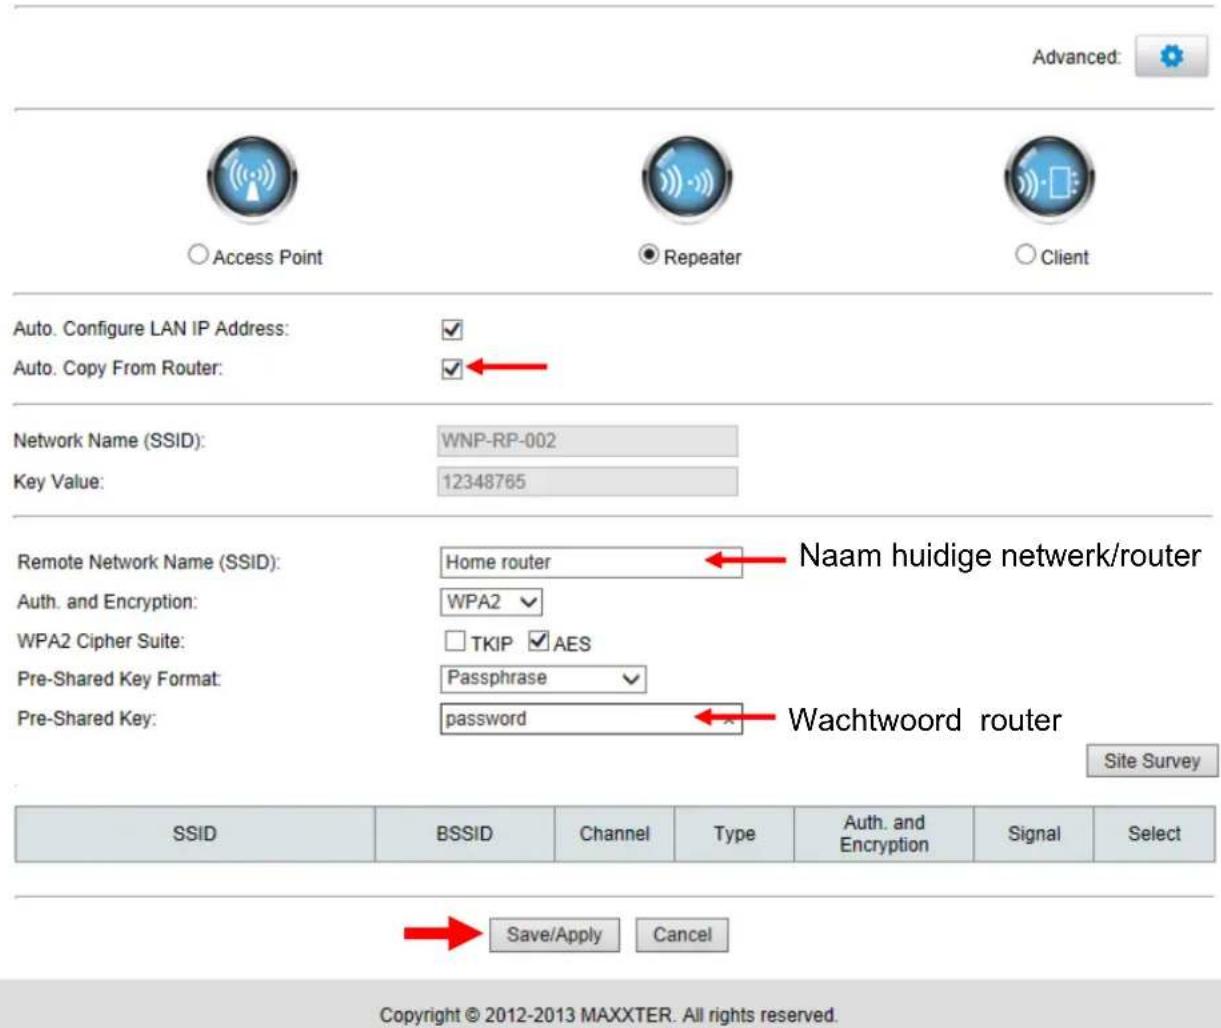Click the Advanced: label text
The image size is (1221, 1028).
pos(1076,58)
